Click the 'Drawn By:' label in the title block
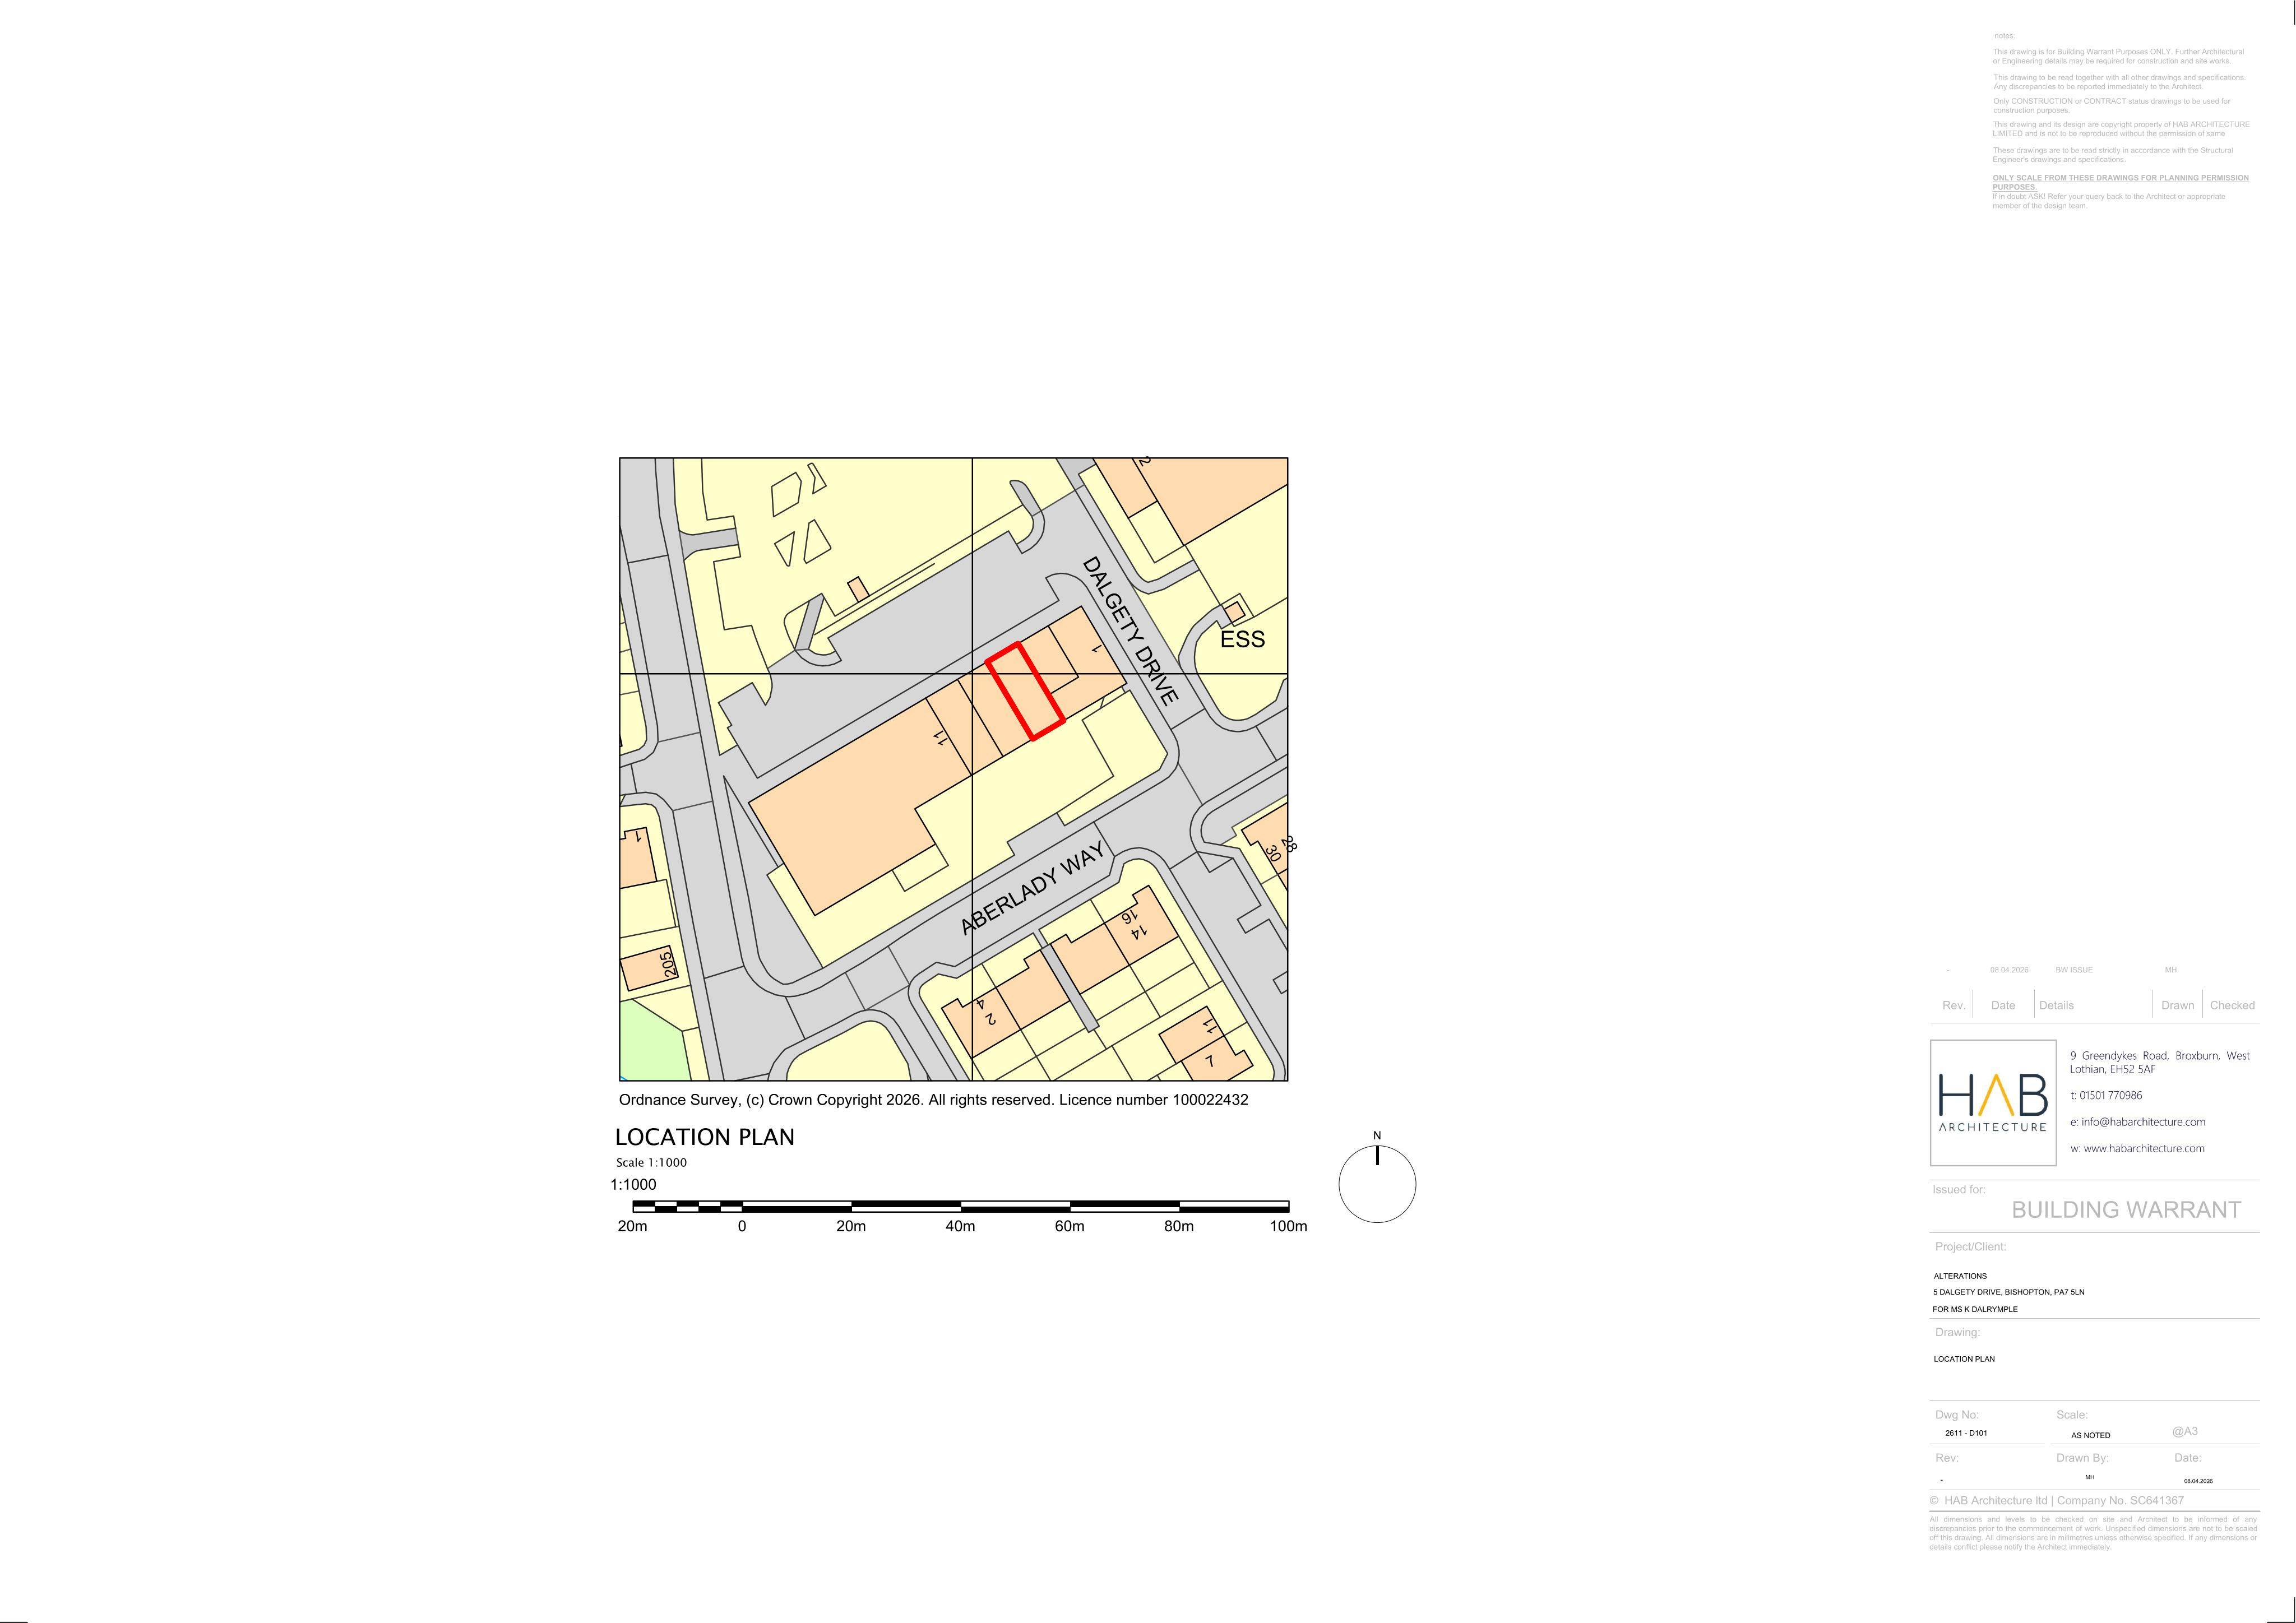2296x1623 pixels. pos(2082,1458)
